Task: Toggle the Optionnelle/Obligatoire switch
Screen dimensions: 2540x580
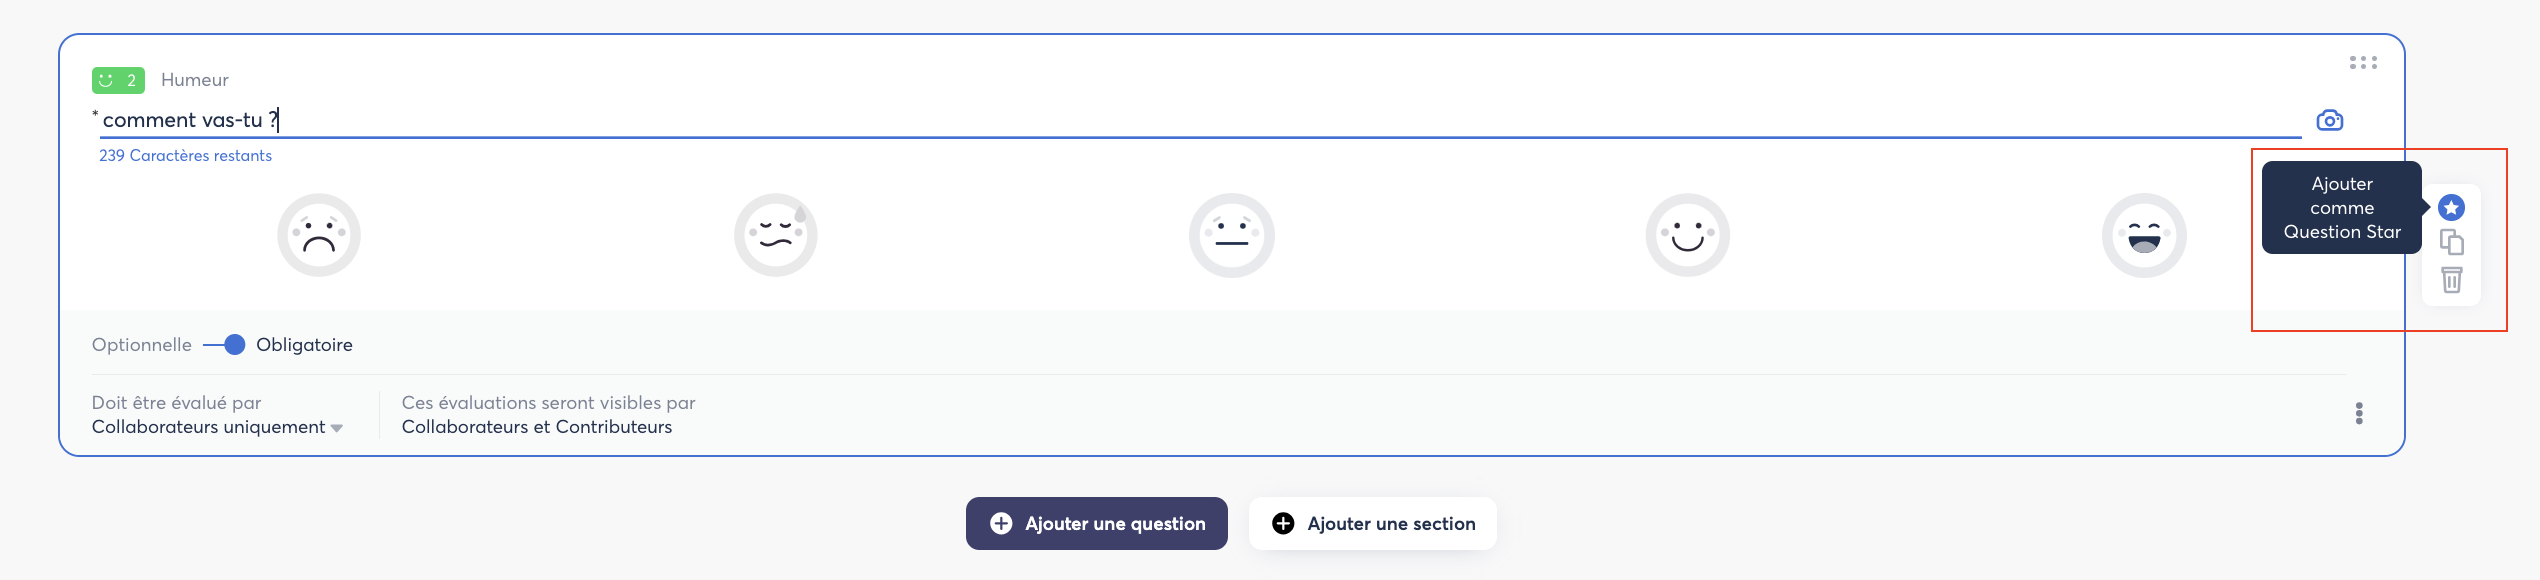Action: tap(225, 345)
